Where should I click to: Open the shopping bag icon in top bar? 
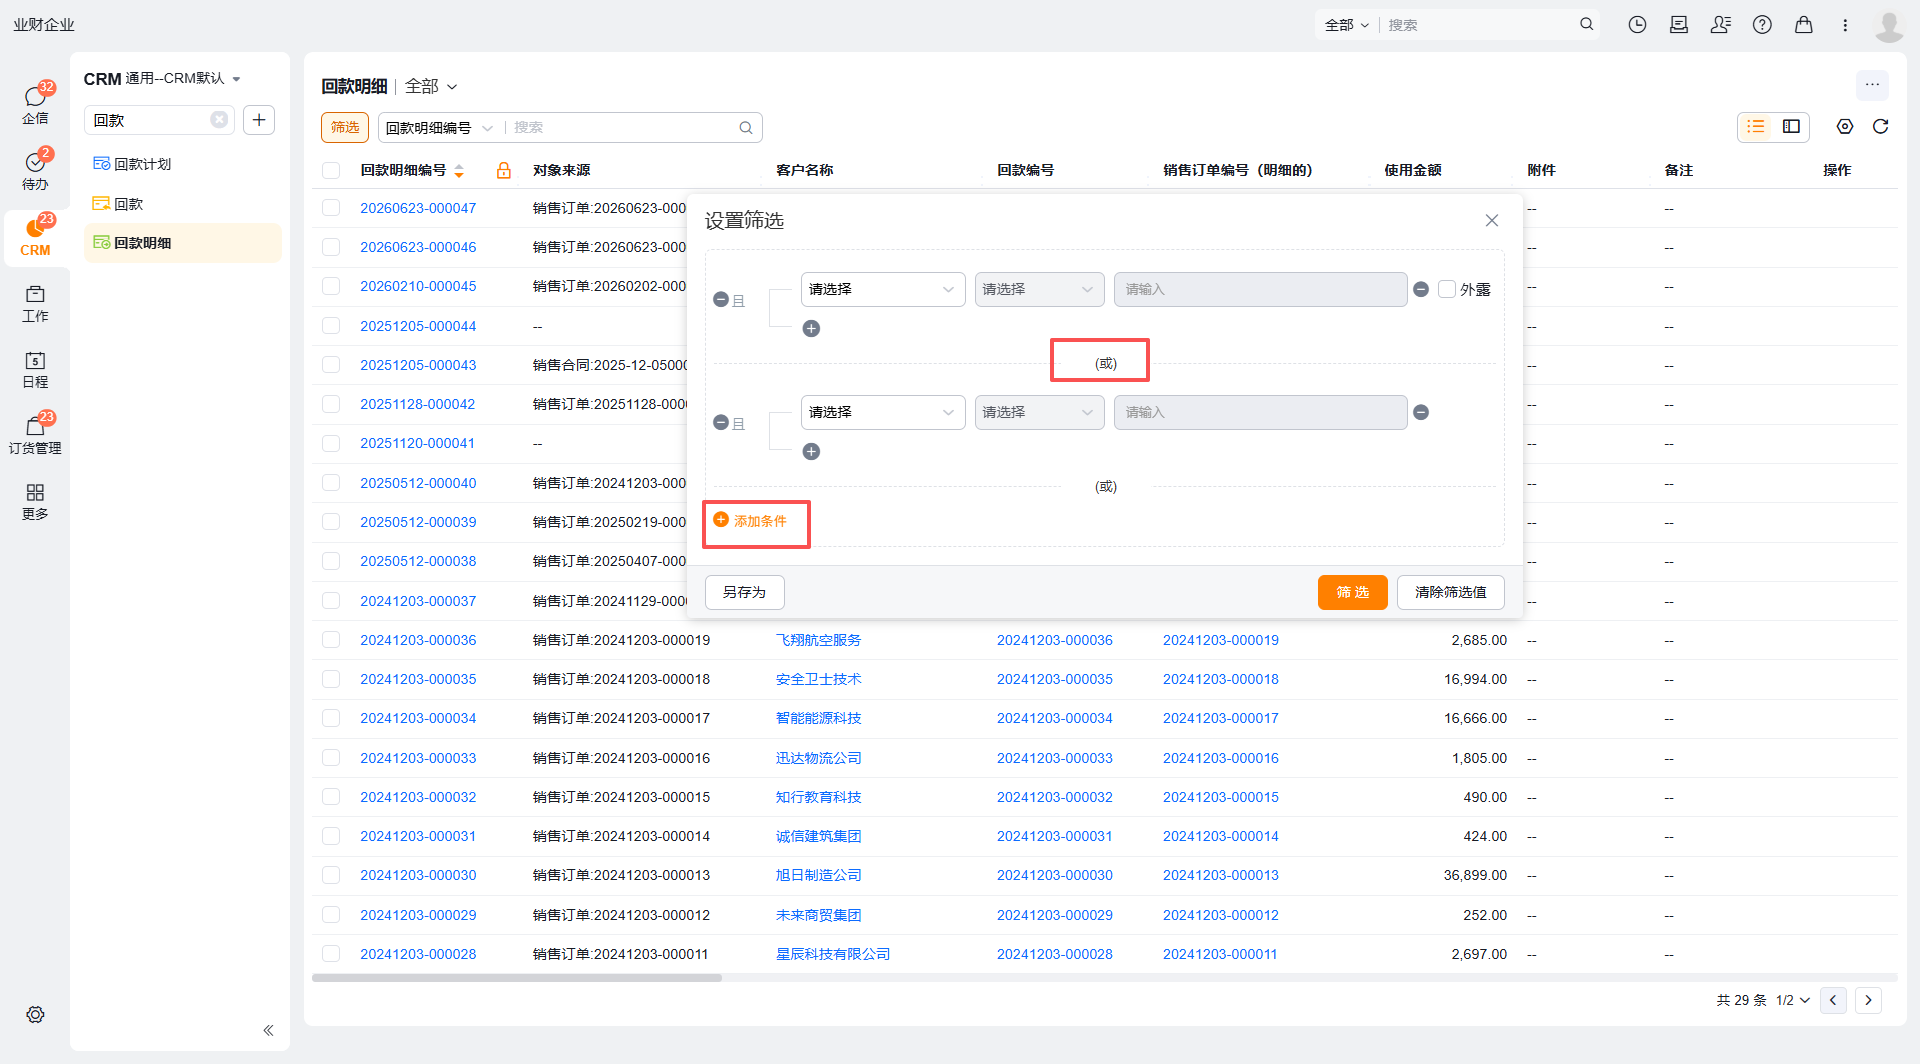tap(1804, 24)
